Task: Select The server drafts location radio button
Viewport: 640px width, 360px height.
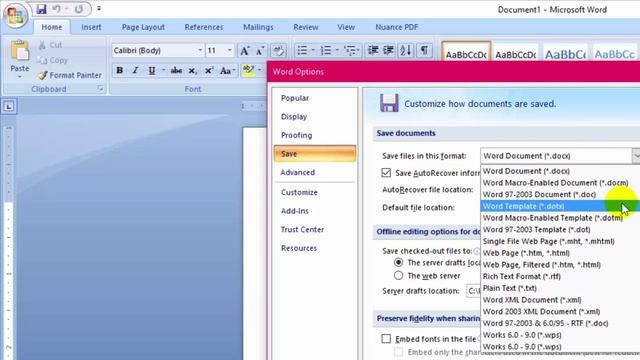Action: pos(398,262)
